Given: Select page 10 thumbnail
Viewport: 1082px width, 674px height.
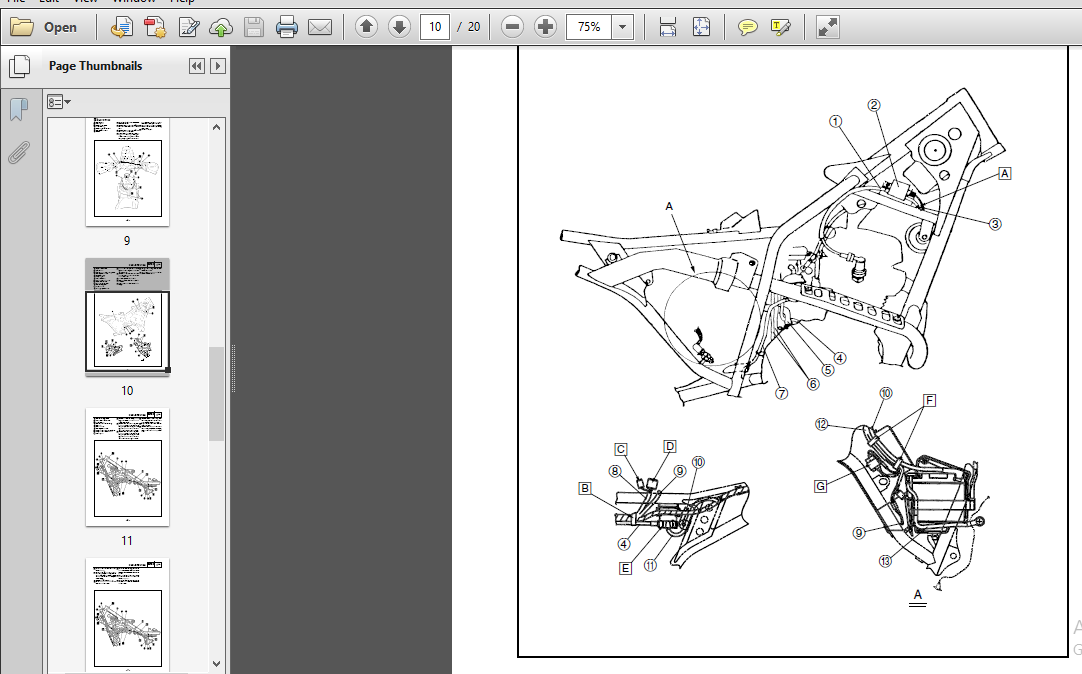Looking at the screenshot, I should point(127,317).
